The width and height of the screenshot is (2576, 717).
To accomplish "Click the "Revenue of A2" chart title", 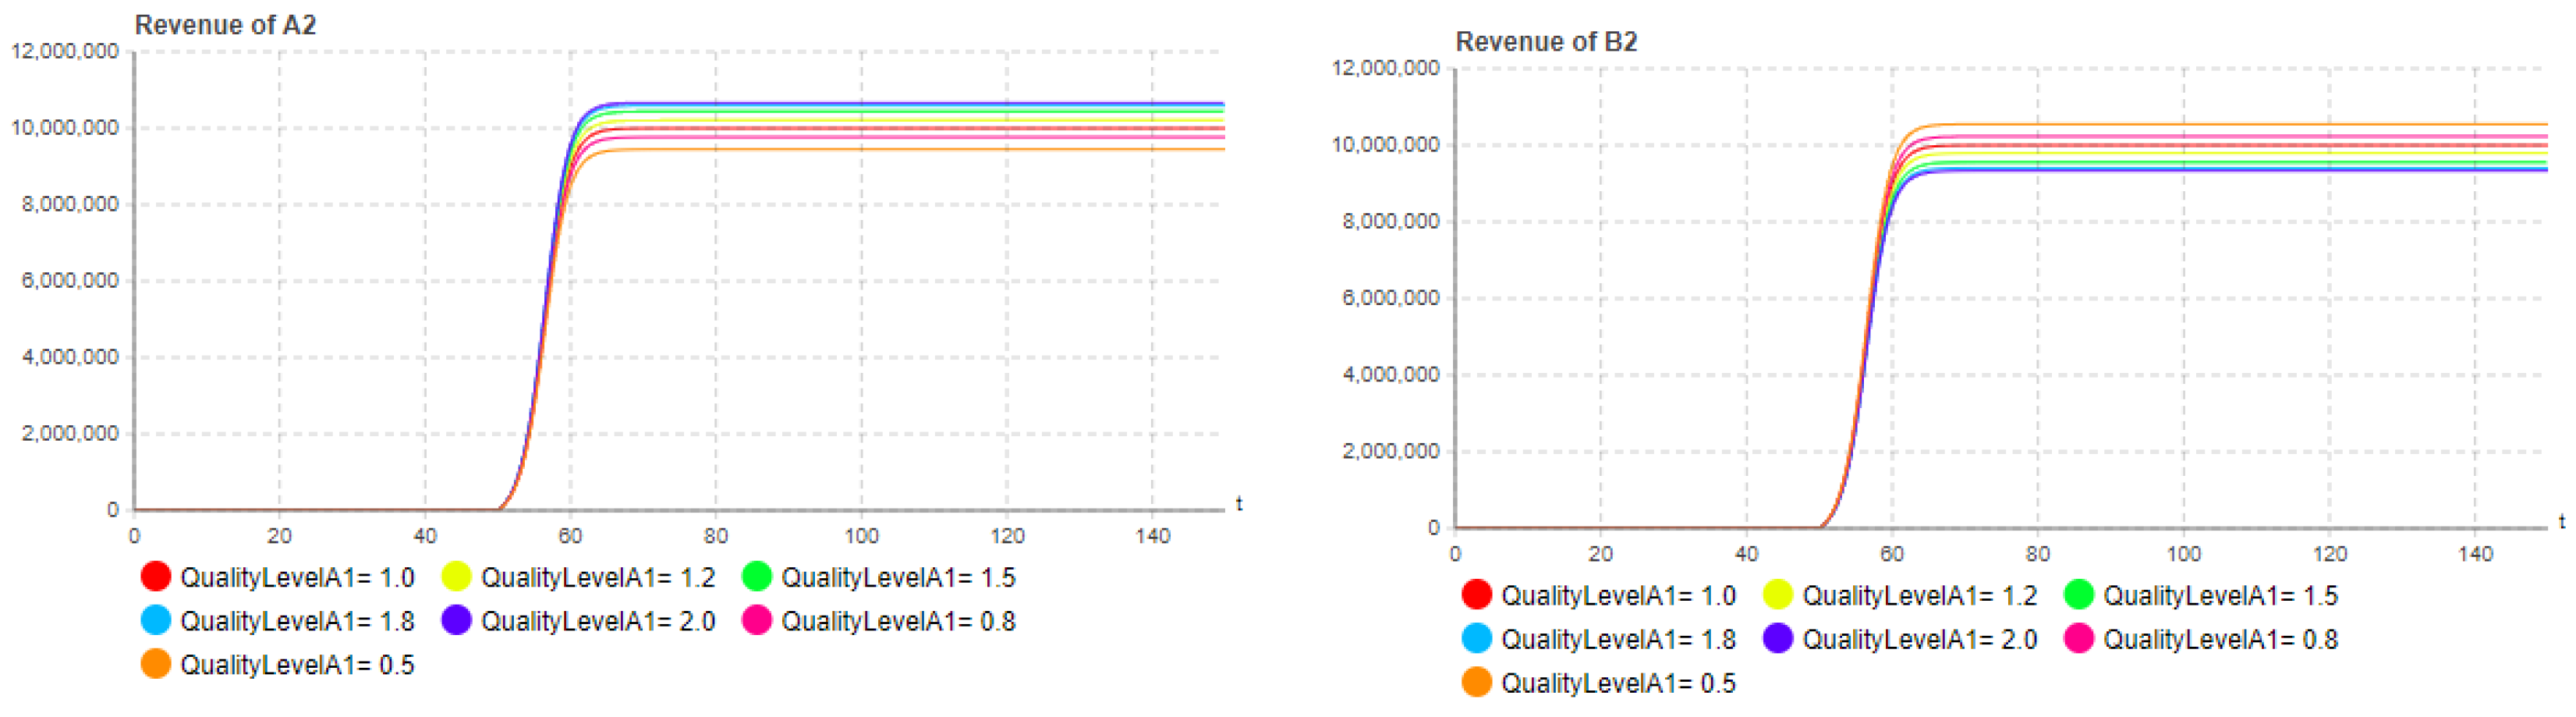I will point(225,25).
